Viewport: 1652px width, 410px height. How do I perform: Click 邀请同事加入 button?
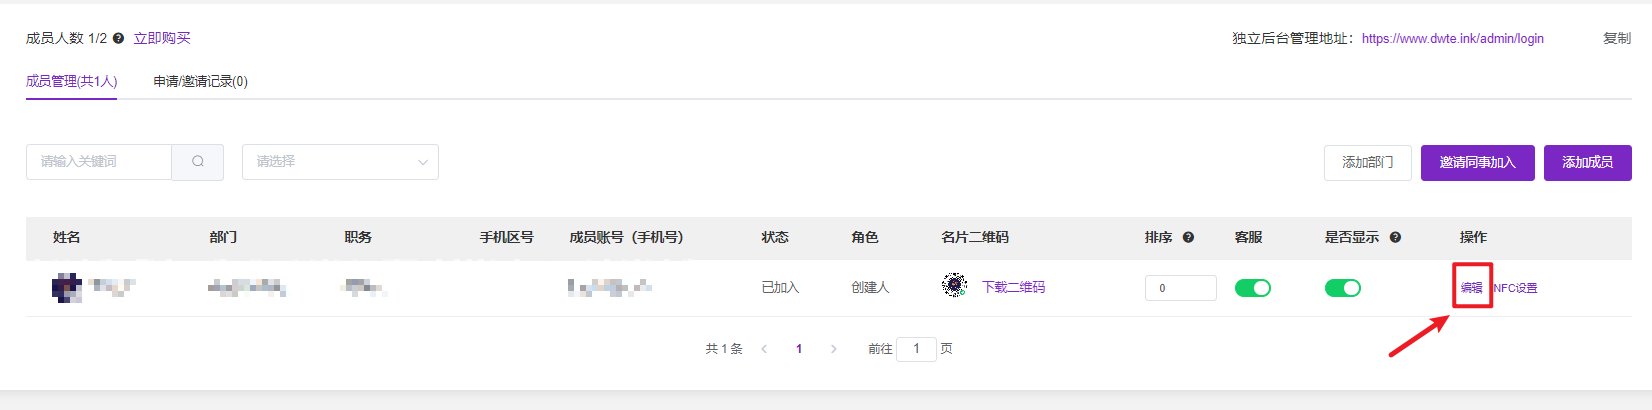coord(1477,163)
